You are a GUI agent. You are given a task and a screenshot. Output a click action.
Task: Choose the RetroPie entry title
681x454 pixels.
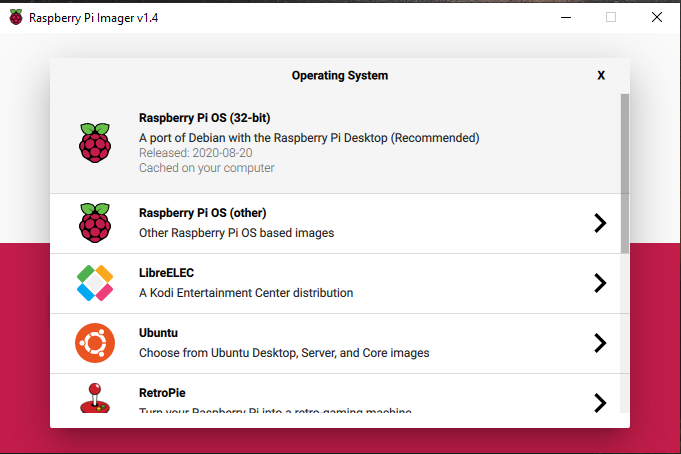click(x=162, y=393)
